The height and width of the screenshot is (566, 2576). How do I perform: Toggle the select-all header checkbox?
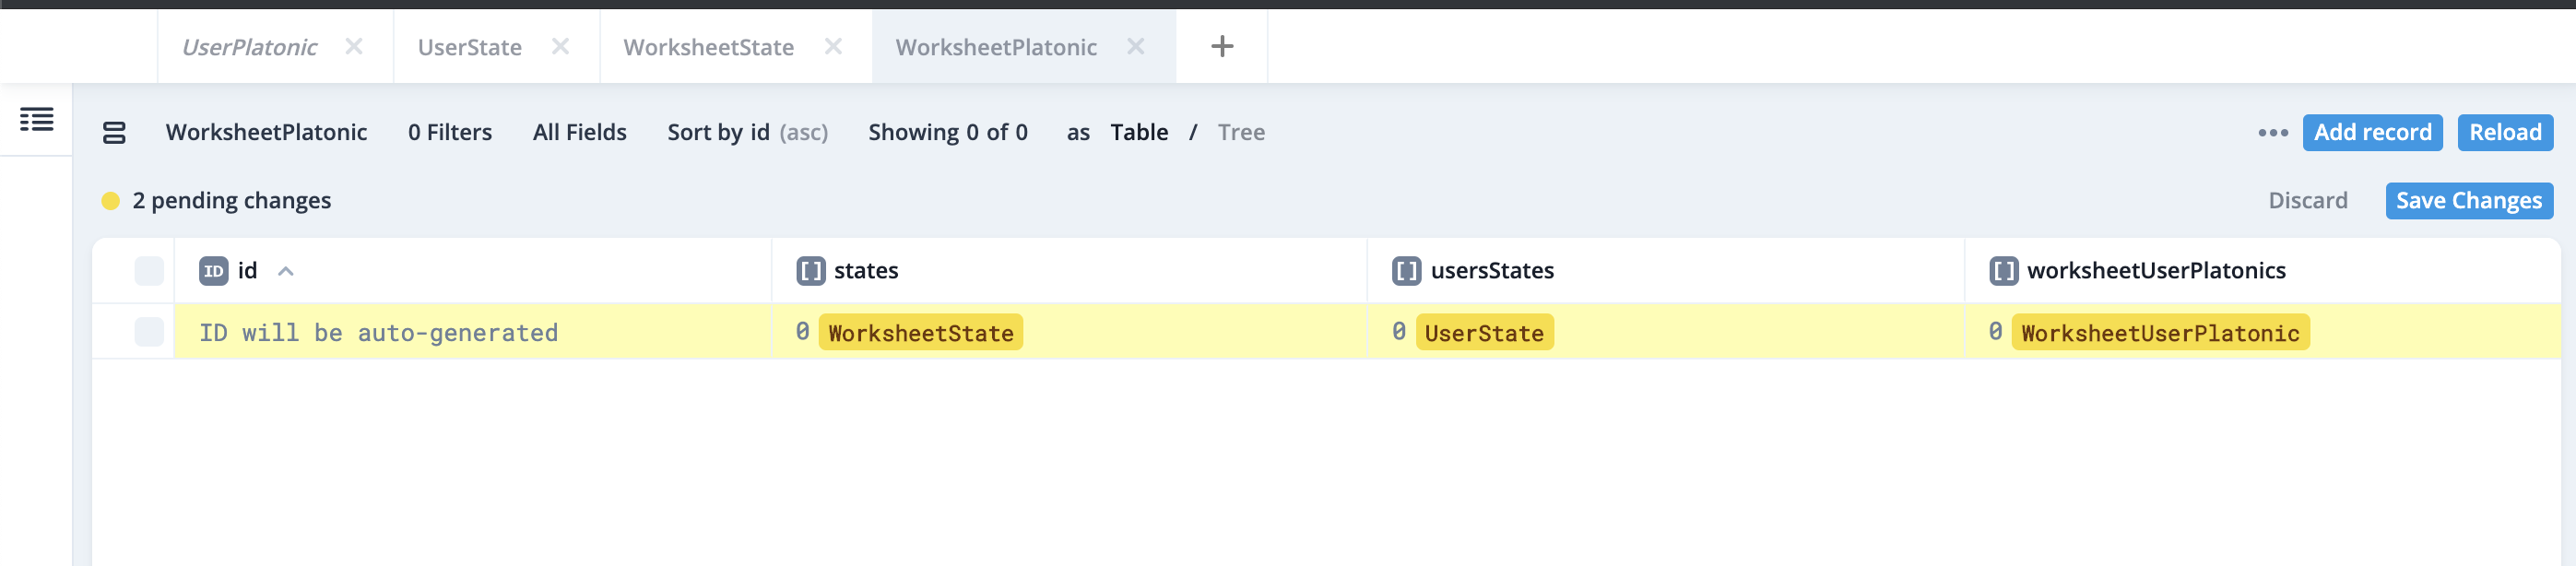[x=149, y=271]
